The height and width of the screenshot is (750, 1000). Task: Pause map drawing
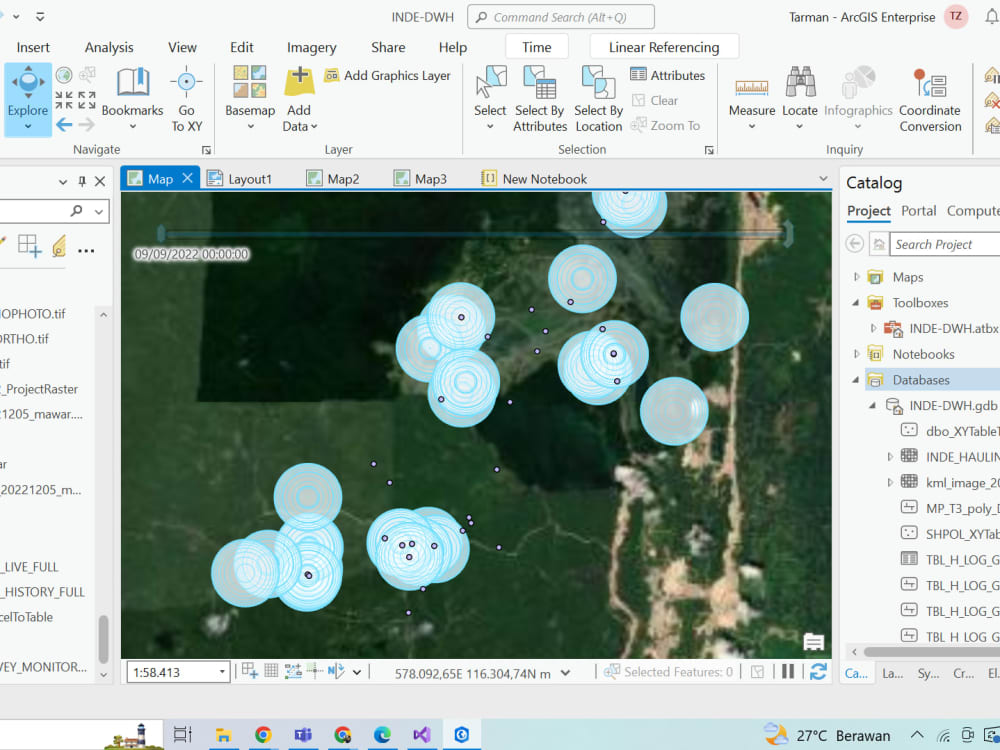point(788,672)
